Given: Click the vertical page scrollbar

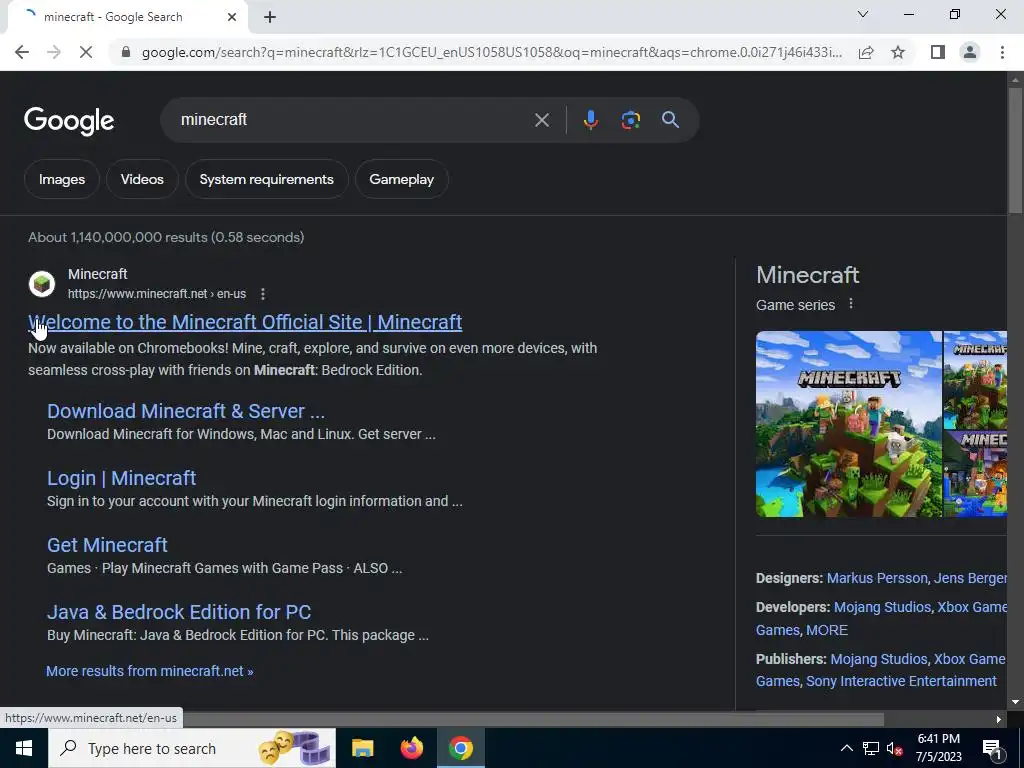Looking at the screenshot, I should [x=1015, y=150].
